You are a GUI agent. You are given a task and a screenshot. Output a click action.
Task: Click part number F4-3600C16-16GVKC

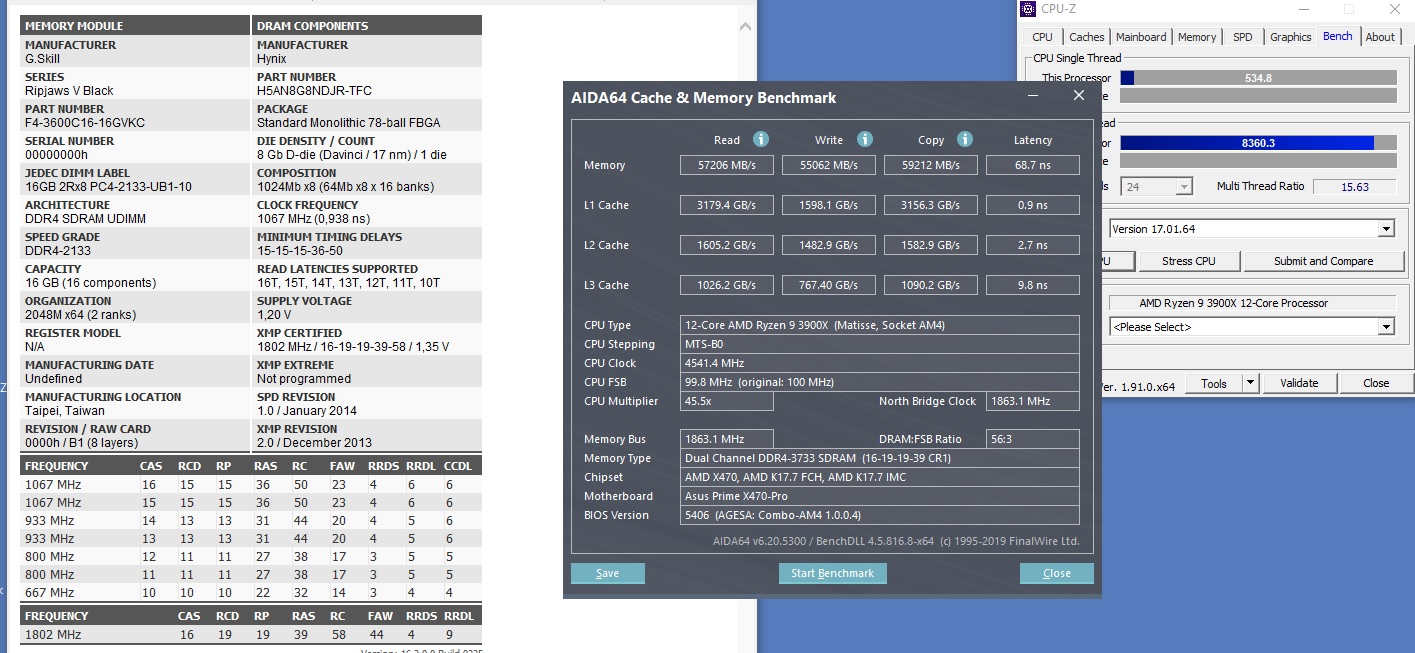(85, 123)
